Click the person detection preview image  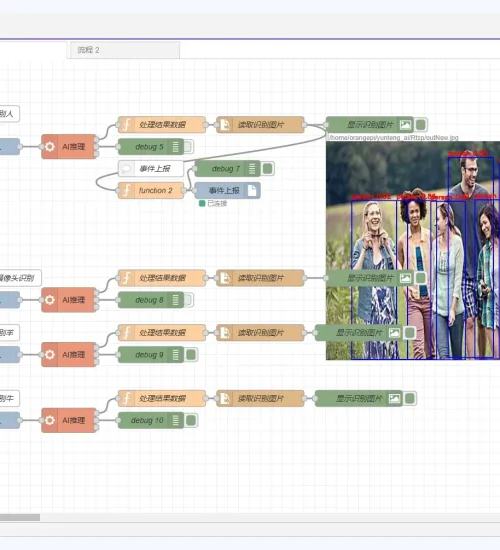pos(413,250)
